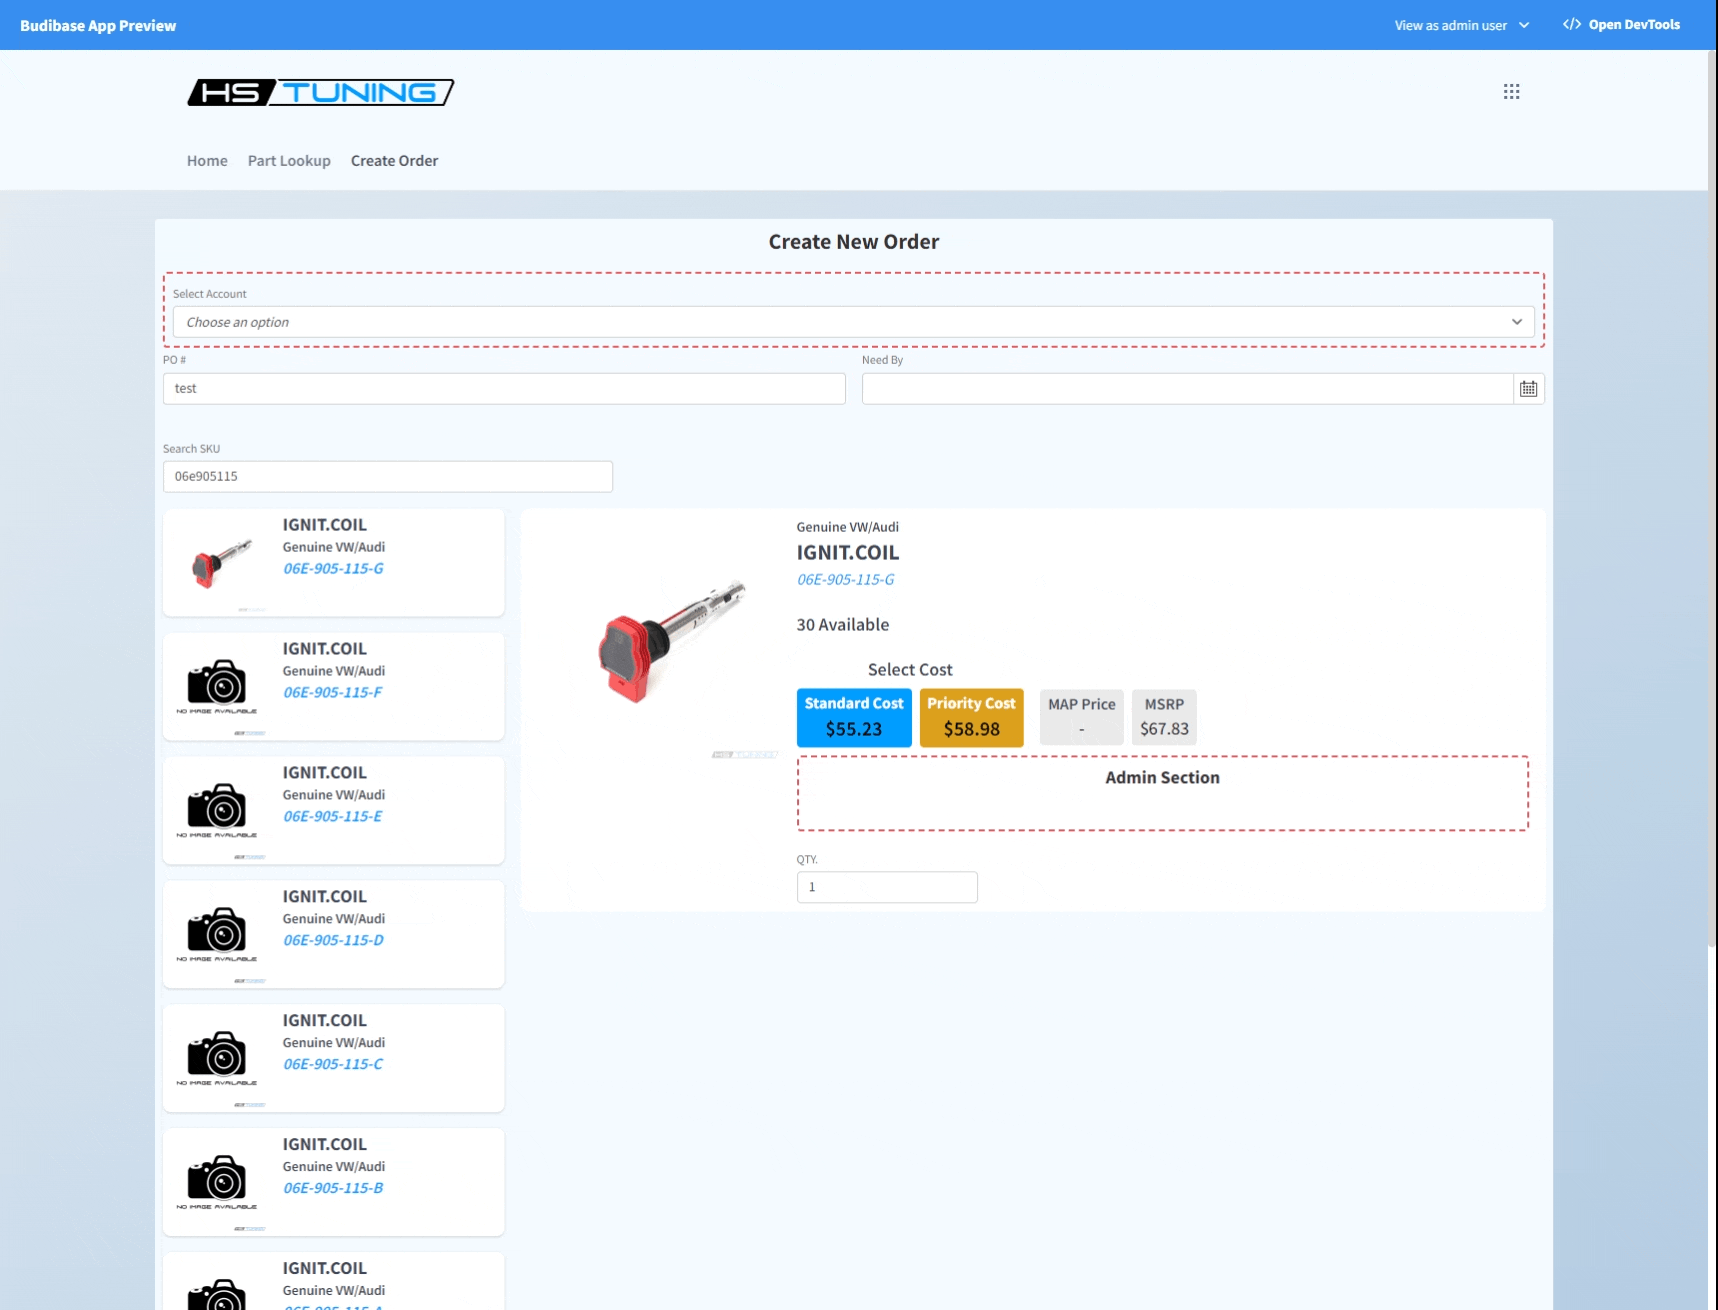Click the Need By date field
The image size is (1718, 1310).
(1187, 389)
